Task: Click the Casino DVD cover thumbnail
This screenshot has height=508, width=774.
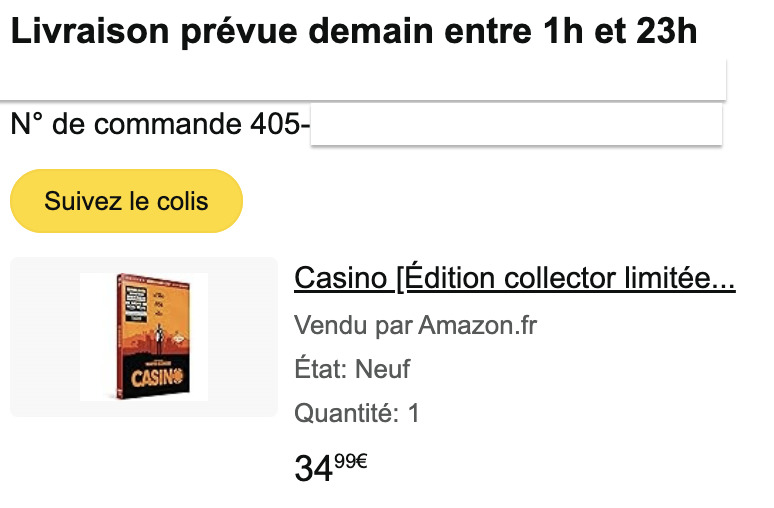Action: click(x=144, y=336)
